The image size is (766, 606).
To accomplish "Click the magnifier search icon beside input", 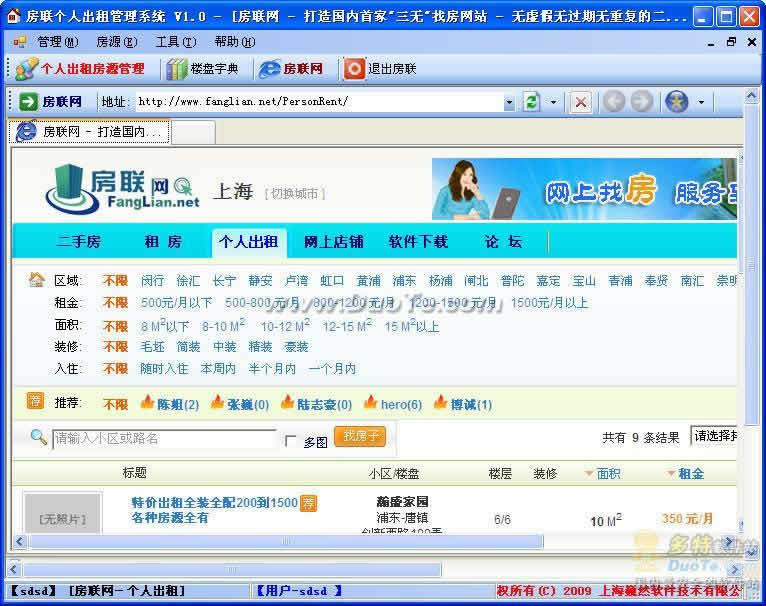I will (x=38, y=436).
